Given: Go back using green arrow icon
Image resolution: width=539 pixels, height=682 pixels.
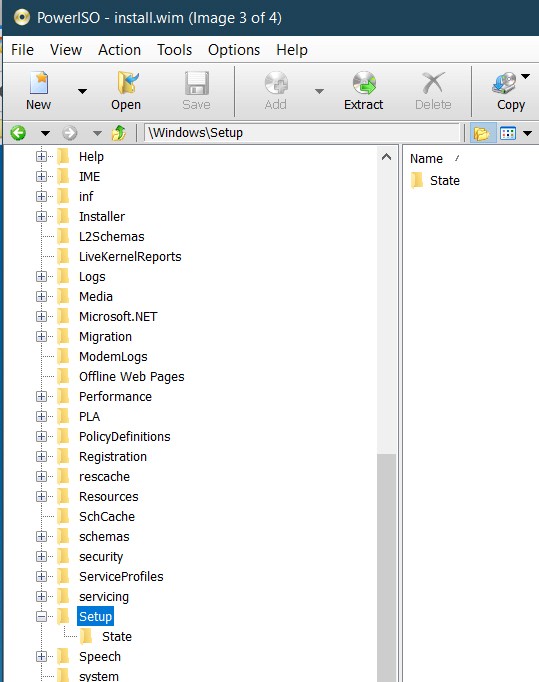Looking at the screenshot, I should pyautogui.click(x=18, y=133).
